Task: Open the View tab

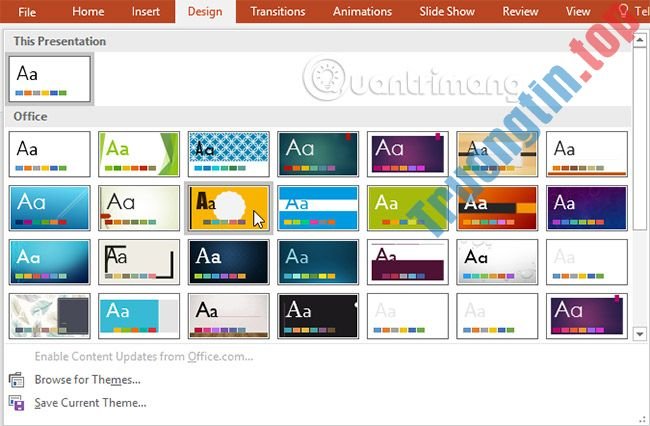Action: 578,11
